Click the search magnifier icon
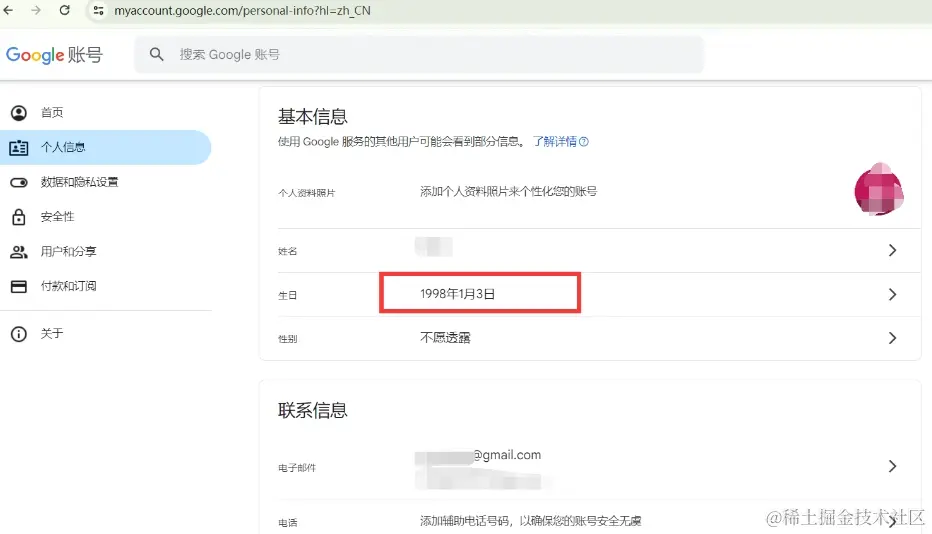This screenshot has height=534, width=932. point(156,55)
